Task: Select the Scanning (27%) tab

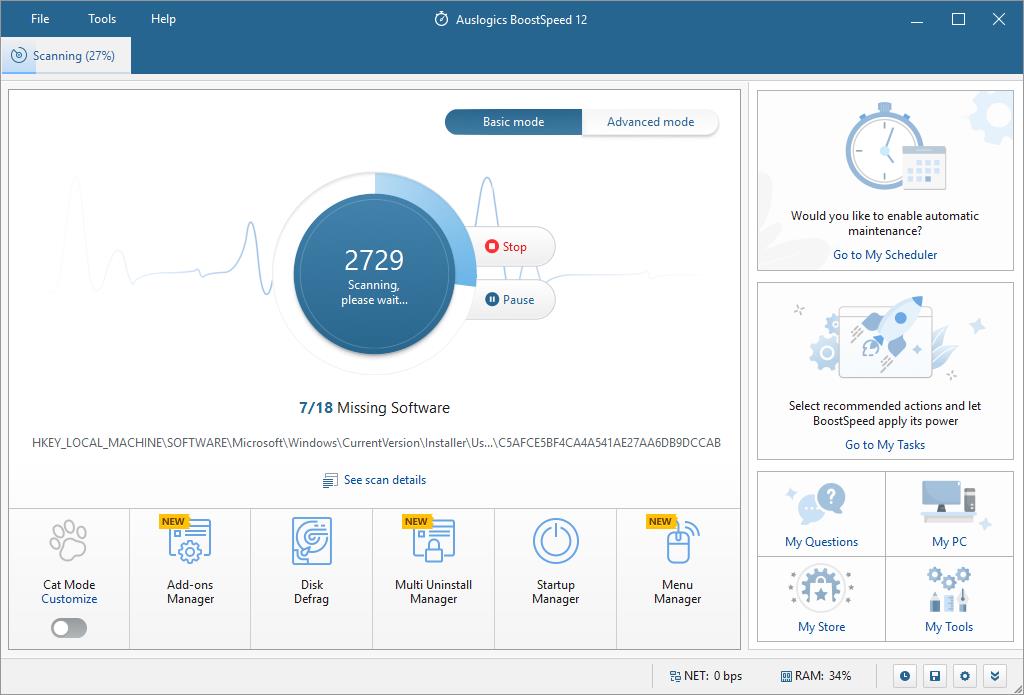Action: [x=66, y=56]
